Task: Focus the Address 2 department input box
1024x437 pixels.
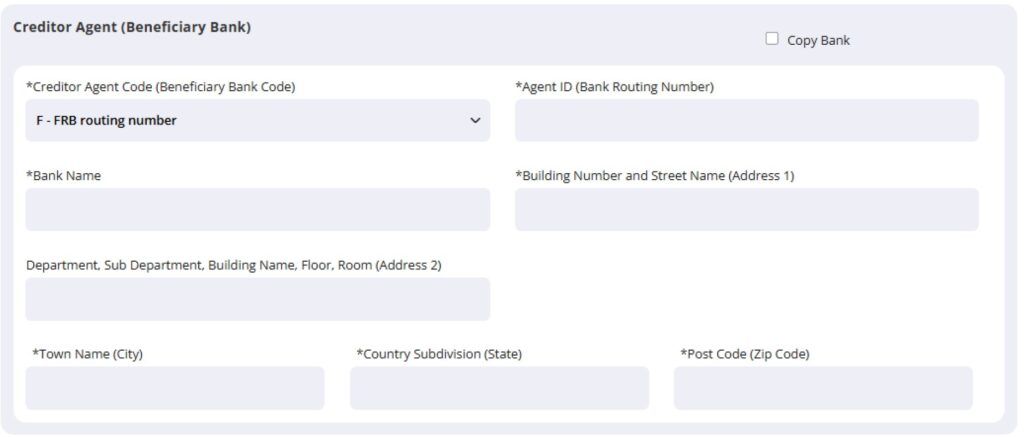Action: (x=257, y=299)
